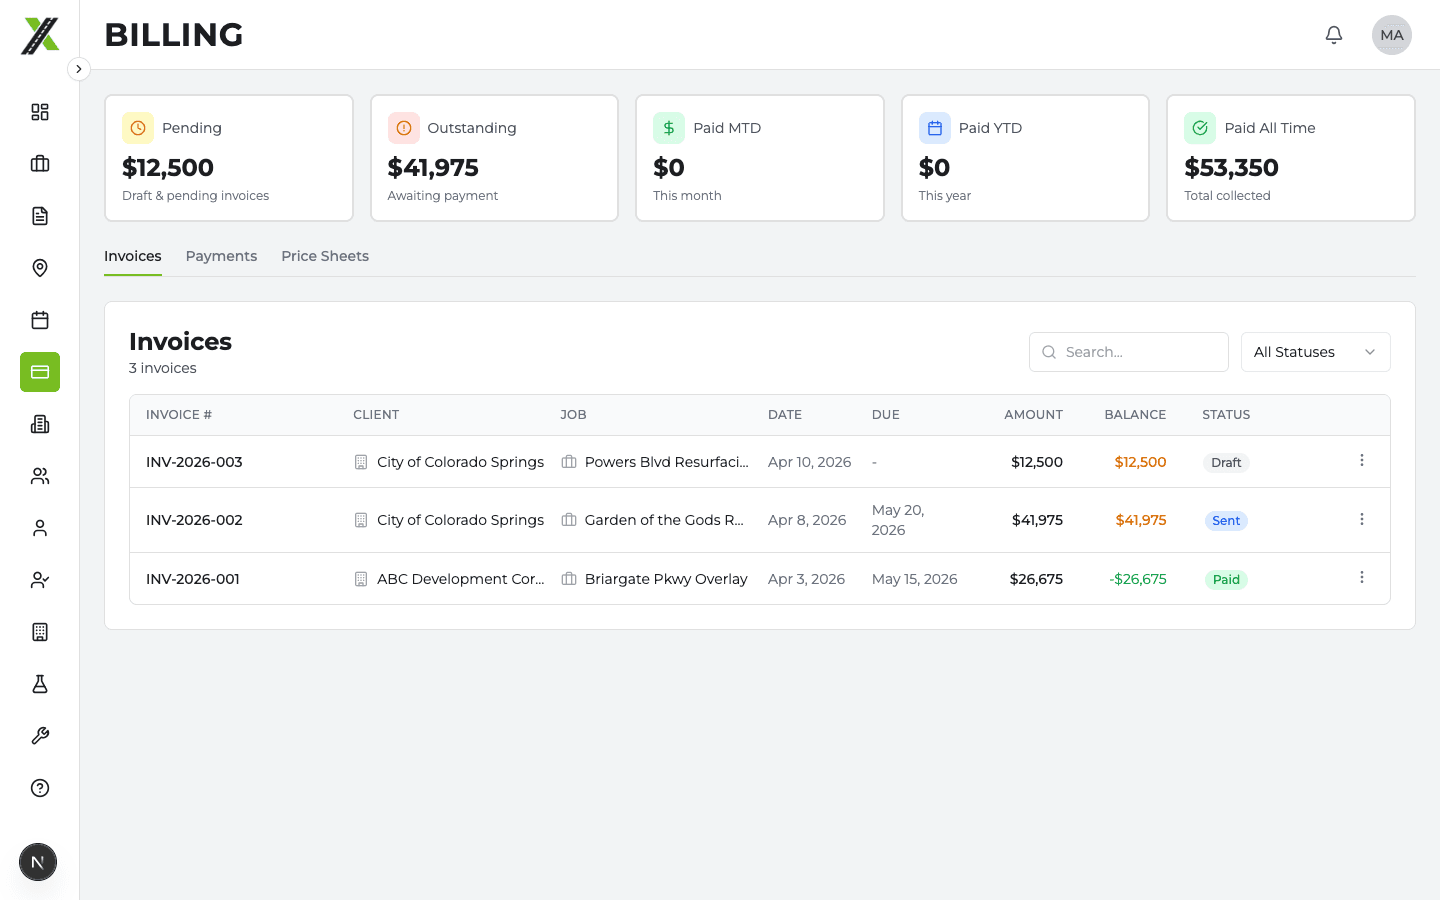
Task: Open the wrench tools icon in sidebar
Action: [40, 736]
